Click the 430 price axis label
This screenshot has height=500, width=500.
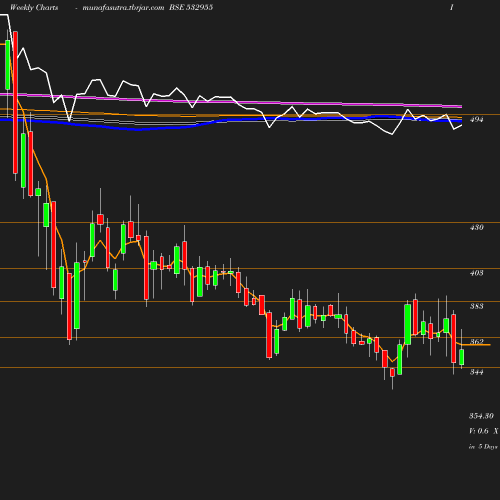pos(476,227)
